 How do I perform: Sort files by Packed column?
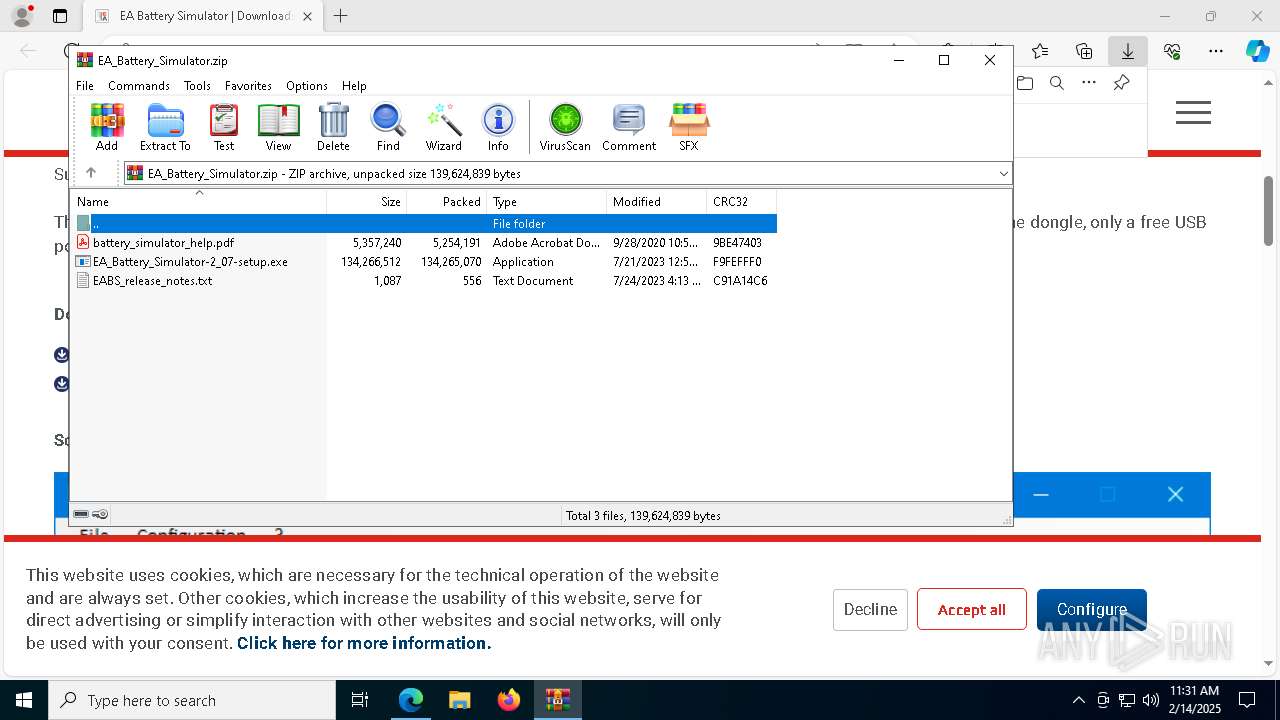[447, 202]
